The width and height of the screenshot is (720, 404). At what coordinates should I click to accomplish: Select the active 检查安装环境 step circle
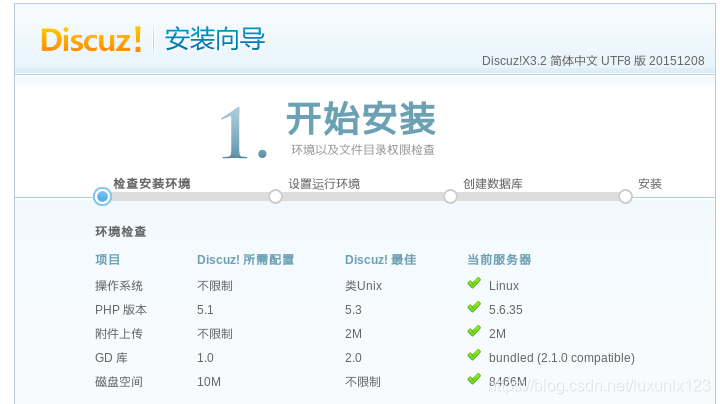[102, 196]
